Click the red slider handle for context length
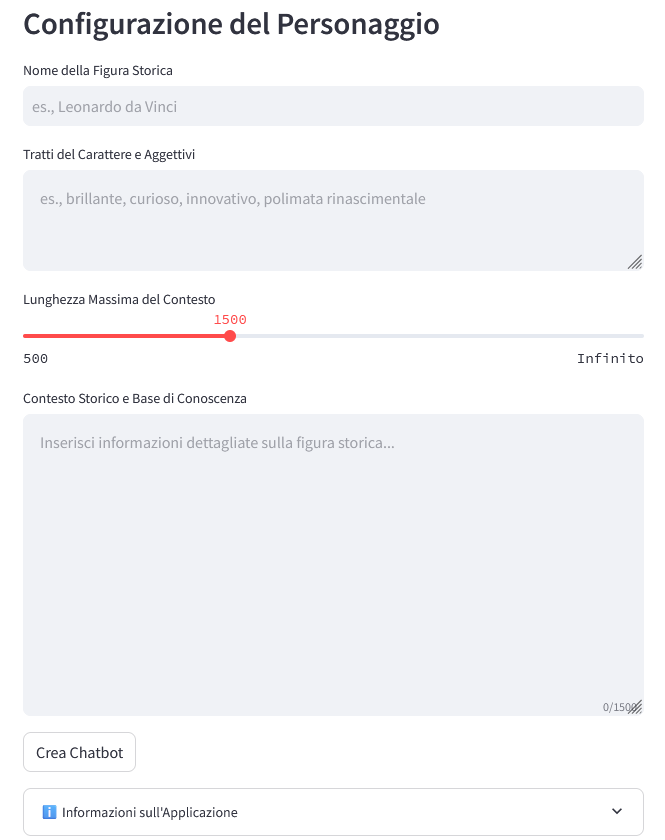Image resolution: width=665 pixels, height=840 pixels. coord(230,336)
